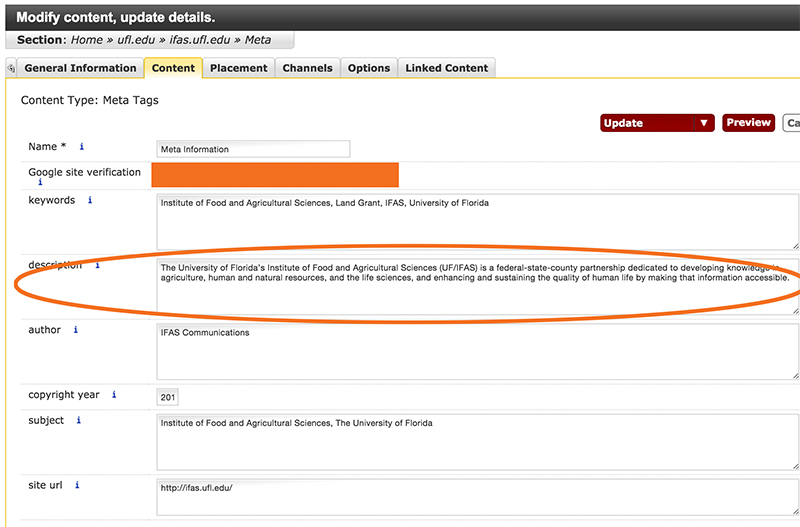Click info icon beside site url label
This screenshot has height=527, width=800.
[x=76, y=485]
